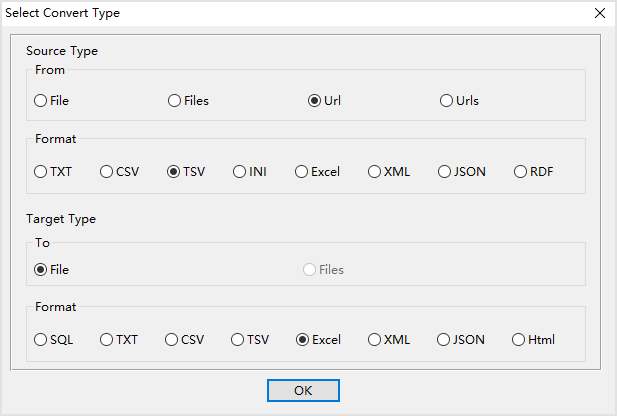Select File under the To group

41,270
